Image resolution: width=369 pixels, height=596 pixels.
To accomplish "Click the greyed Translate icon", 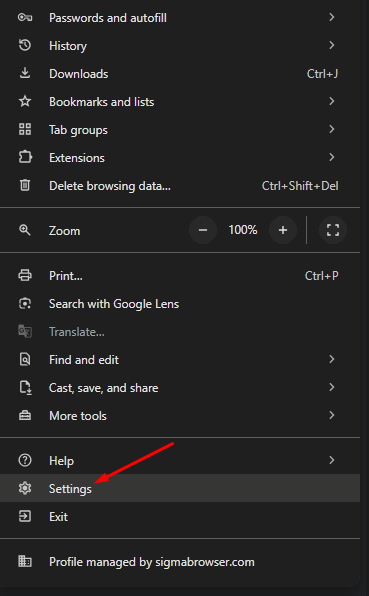I will [x=25, y=331].
